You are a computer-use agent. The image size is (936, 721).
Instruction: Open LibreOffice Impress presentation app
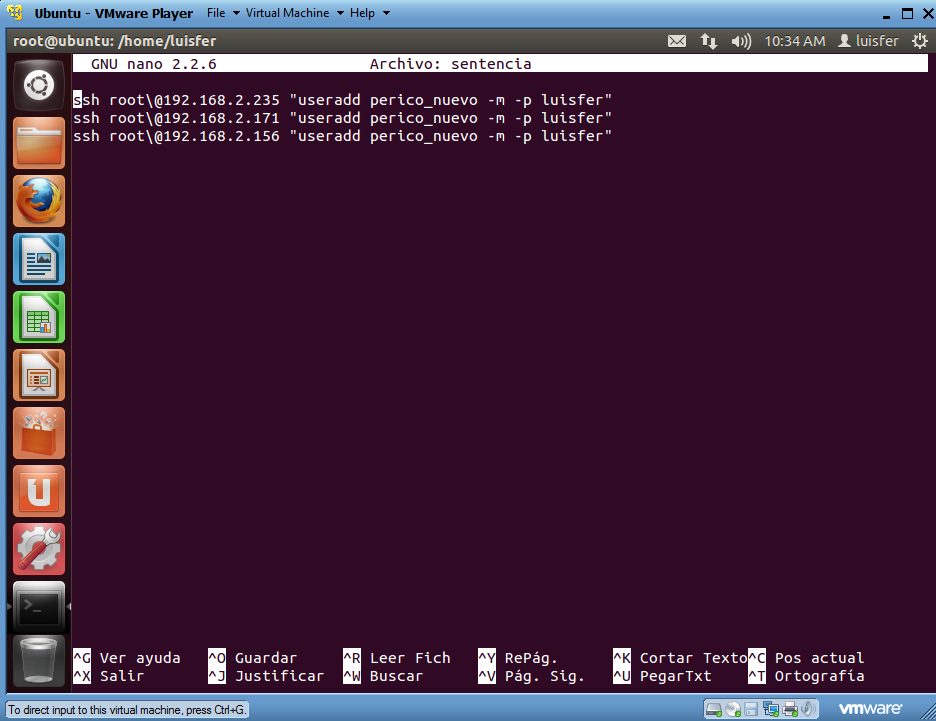[x=39, y=375]
